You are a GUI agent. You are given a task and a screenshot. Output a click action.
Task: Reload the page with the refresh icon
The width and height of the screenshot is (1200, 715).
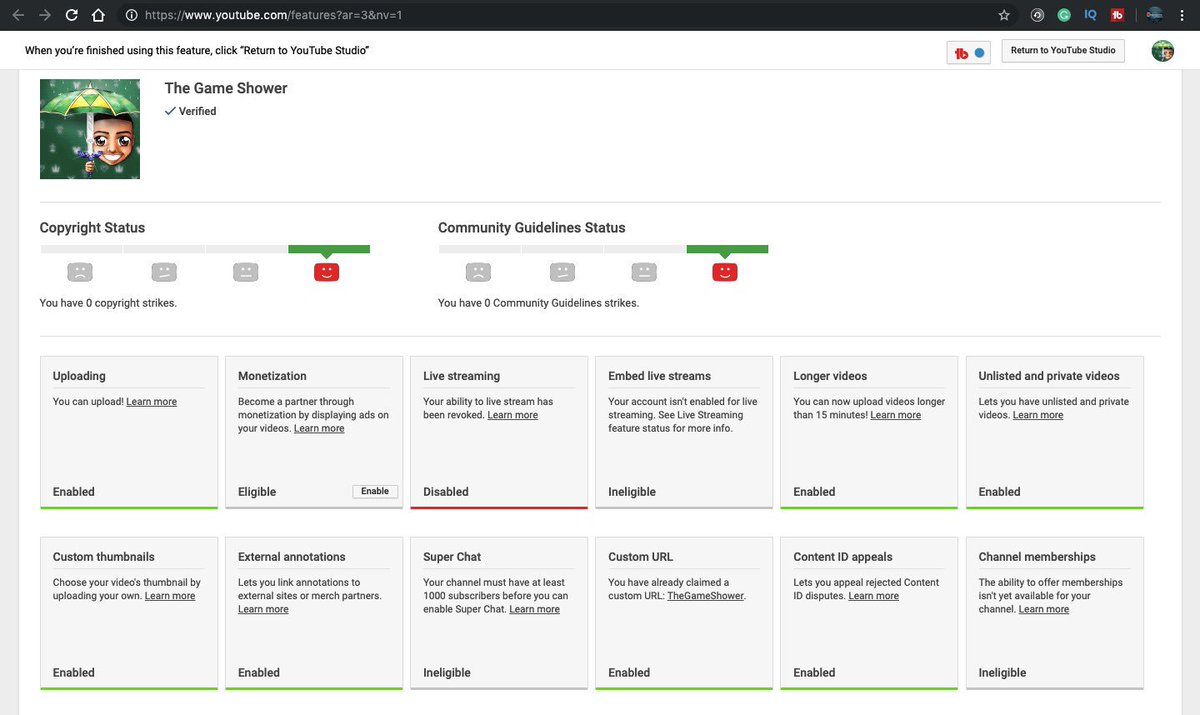71,15
